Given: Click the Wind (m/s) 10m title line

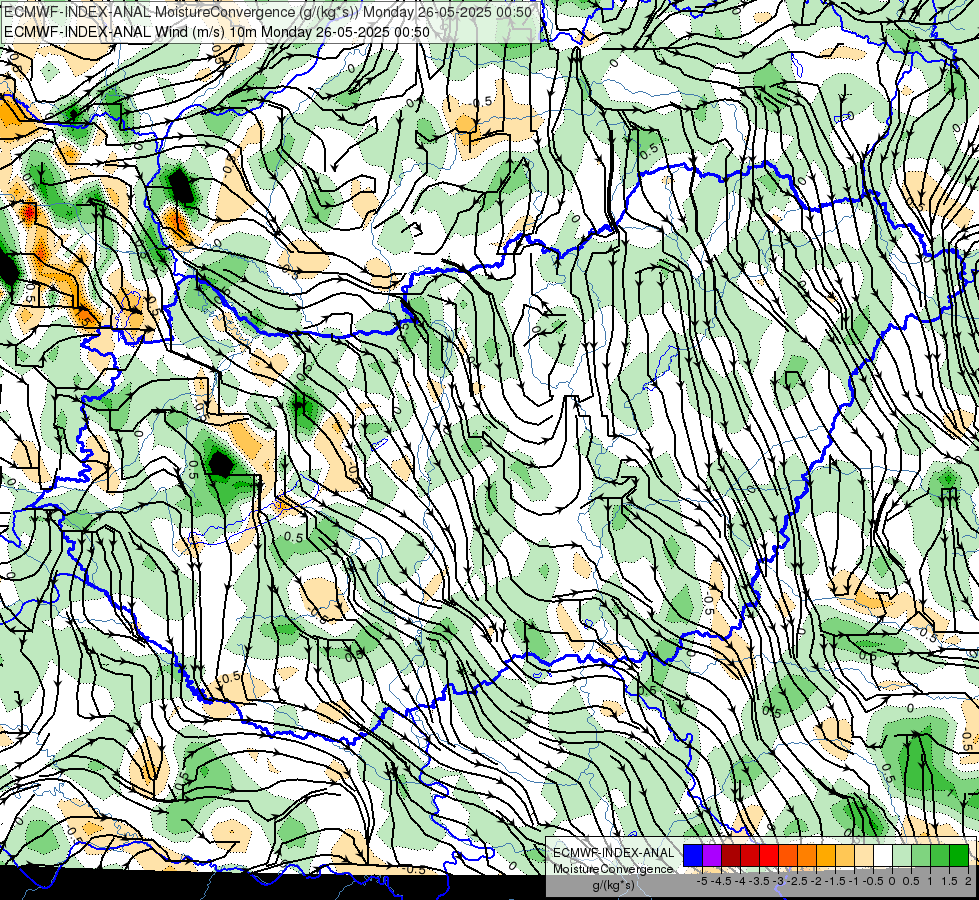Looking at the screenshot, I should click(217, 31).
